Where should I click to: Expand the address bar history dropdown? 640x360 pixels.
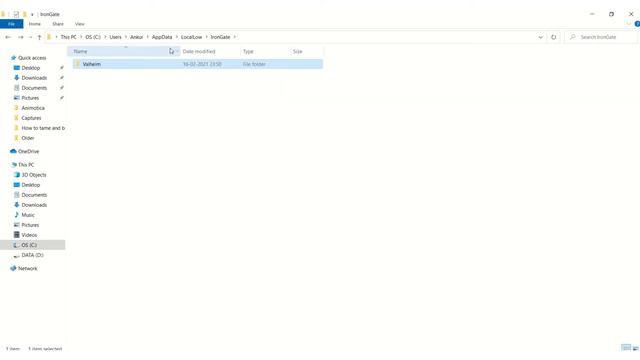click(540, 37)
